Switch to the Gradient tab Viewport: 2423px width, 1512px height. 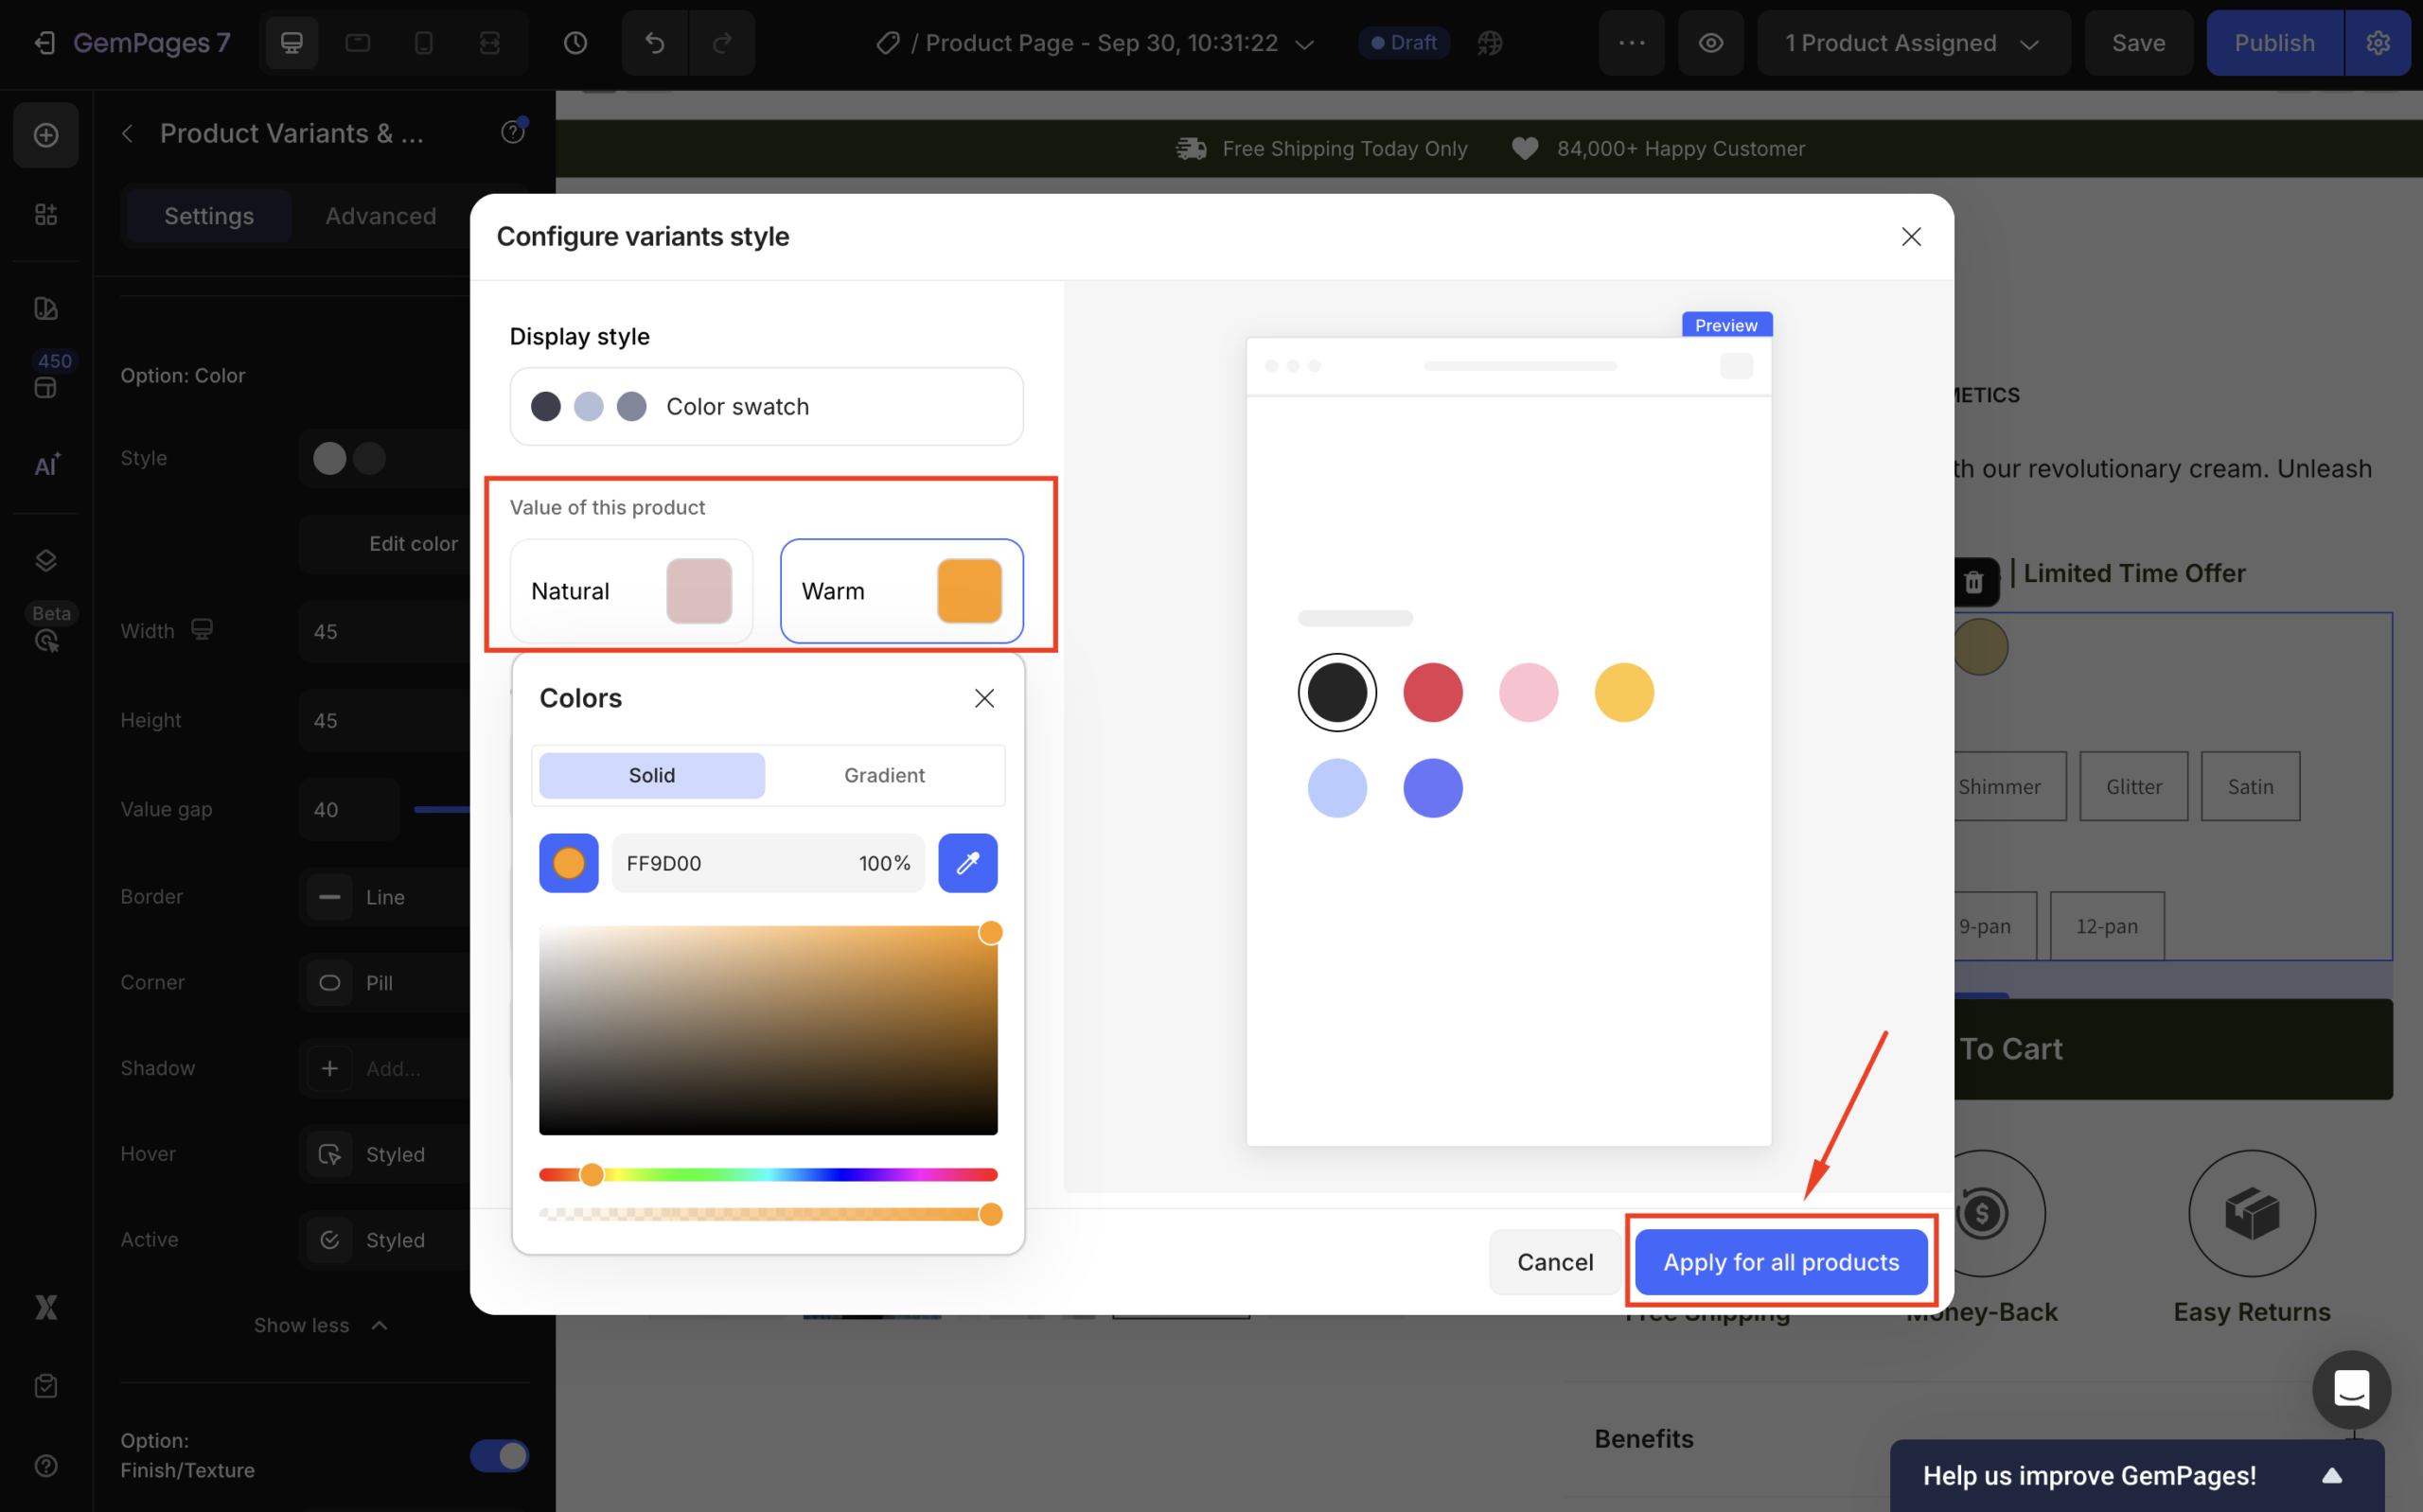pyautogui.click(x=884, y=775)
